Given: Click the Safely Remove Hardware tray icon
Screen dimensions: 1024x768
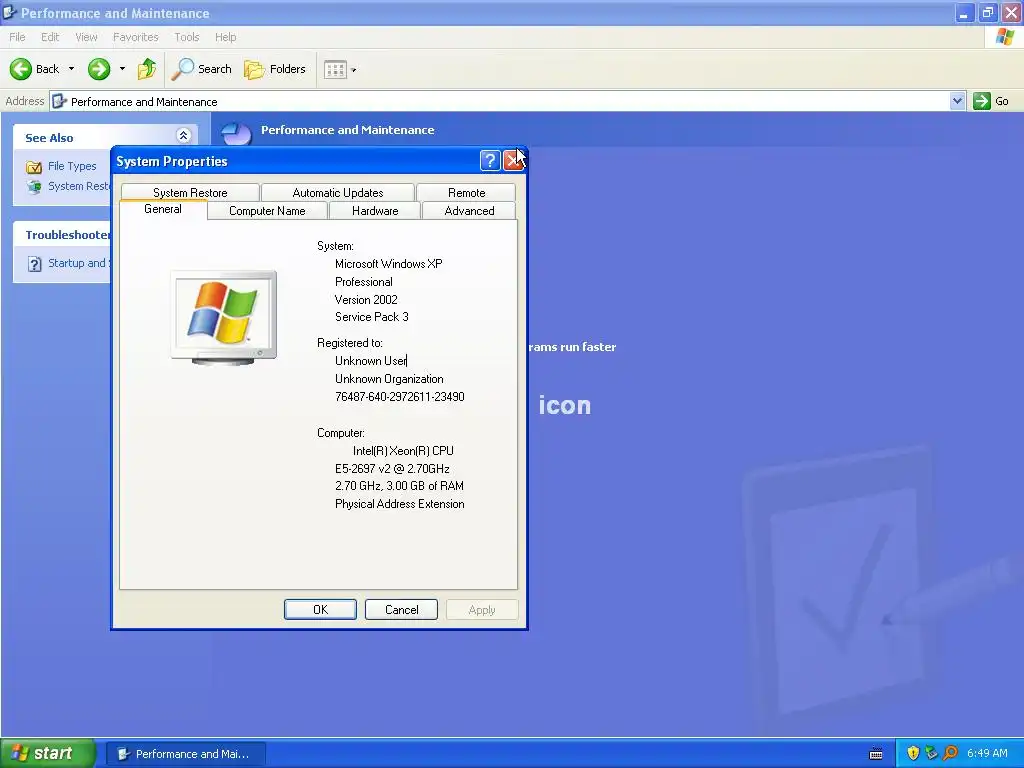Looking at the screenshot, I should pyautogui.click(x=931, y=753).
